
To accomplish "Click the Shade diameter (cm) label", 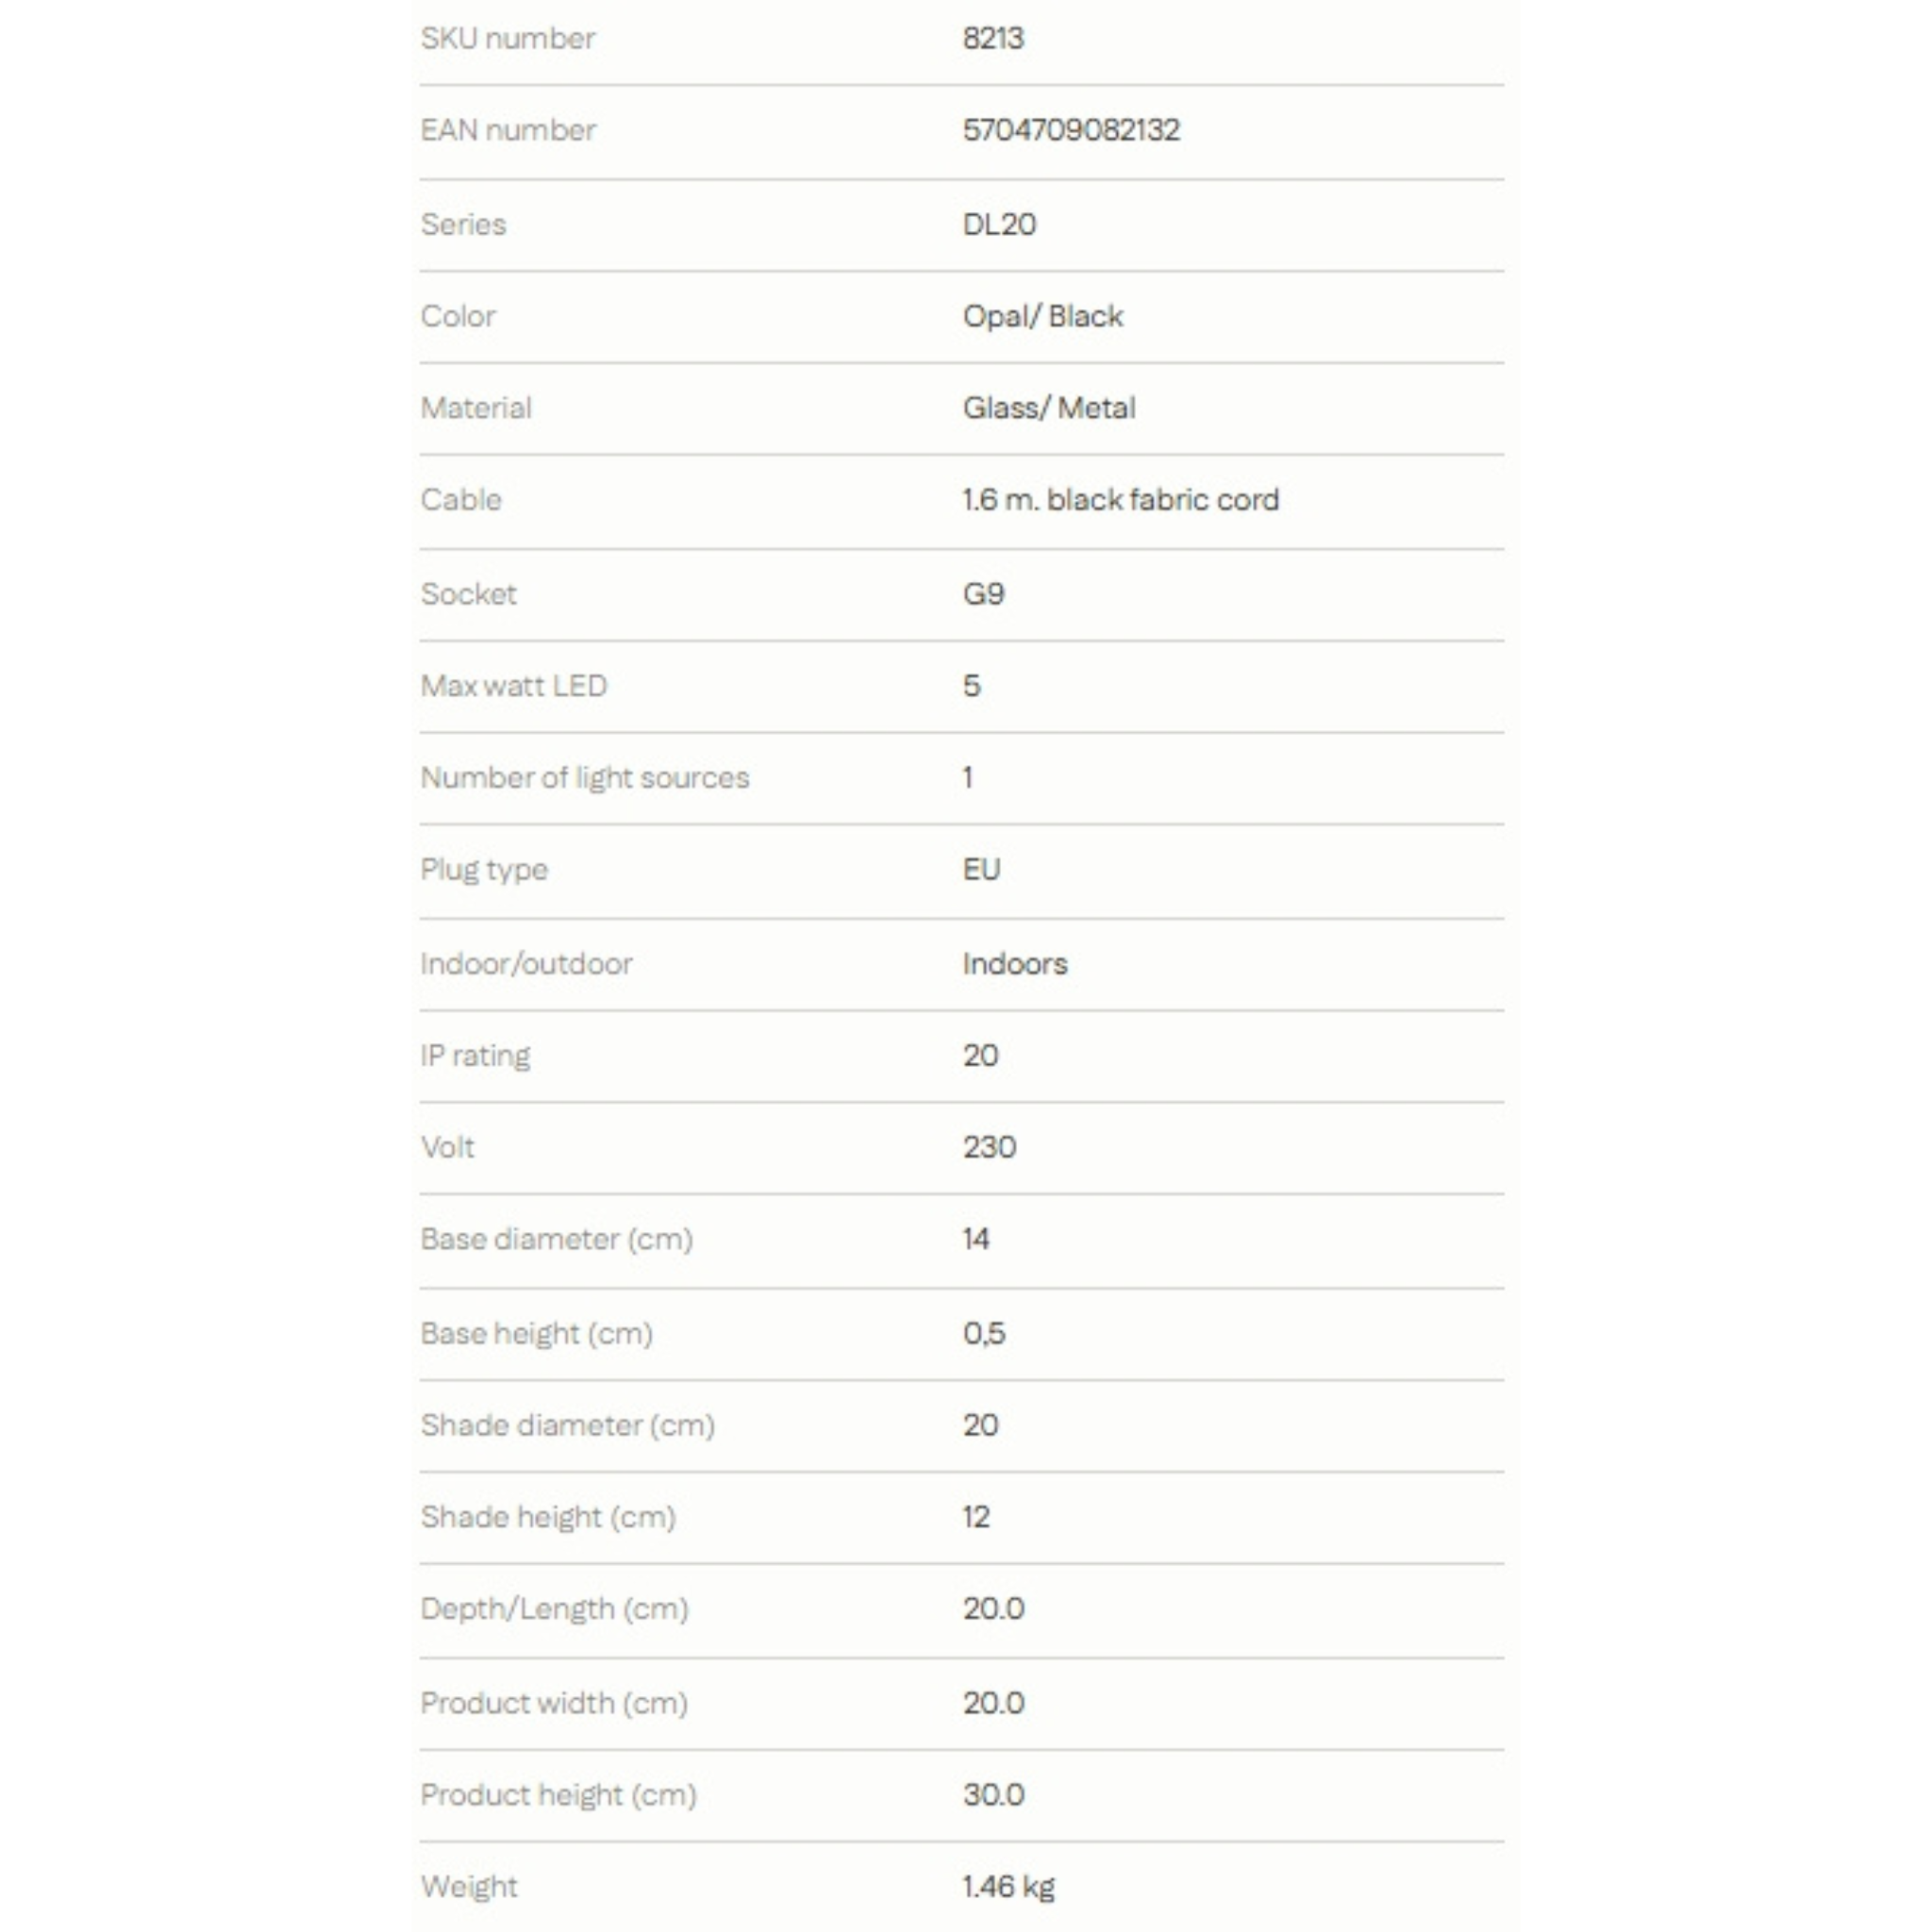I will point(568,1426).
